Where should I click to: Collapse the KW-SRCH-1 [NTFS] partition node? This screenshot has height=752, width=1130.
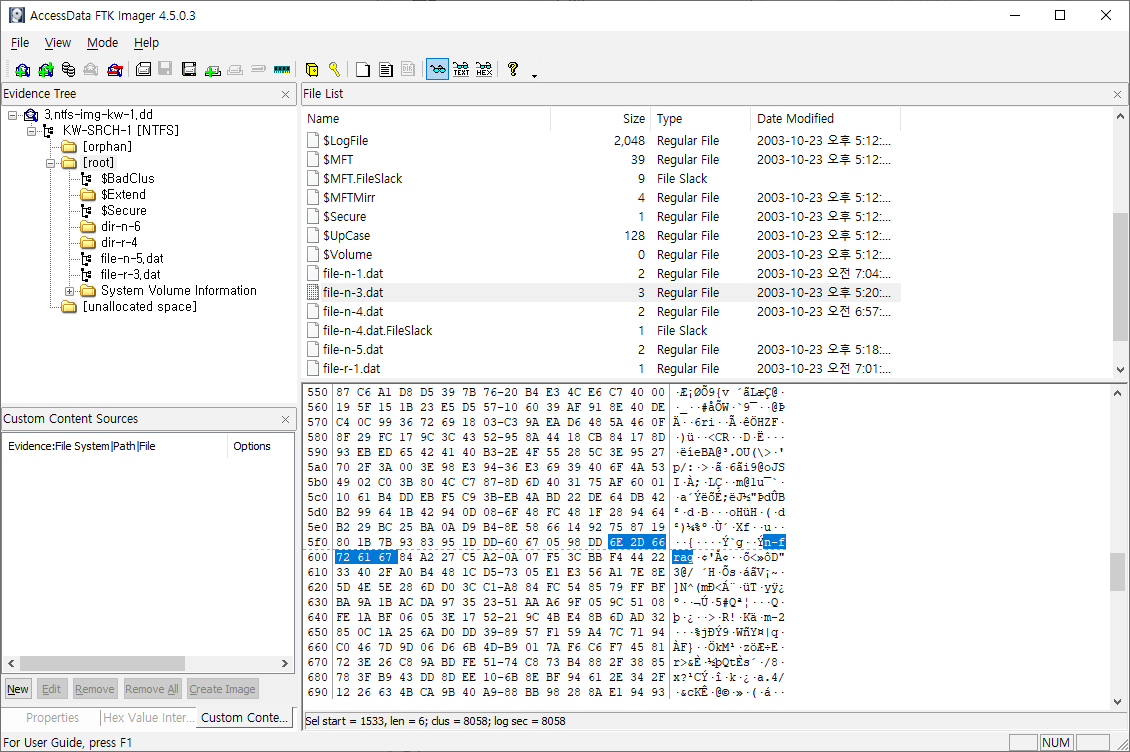click(31, 131)
